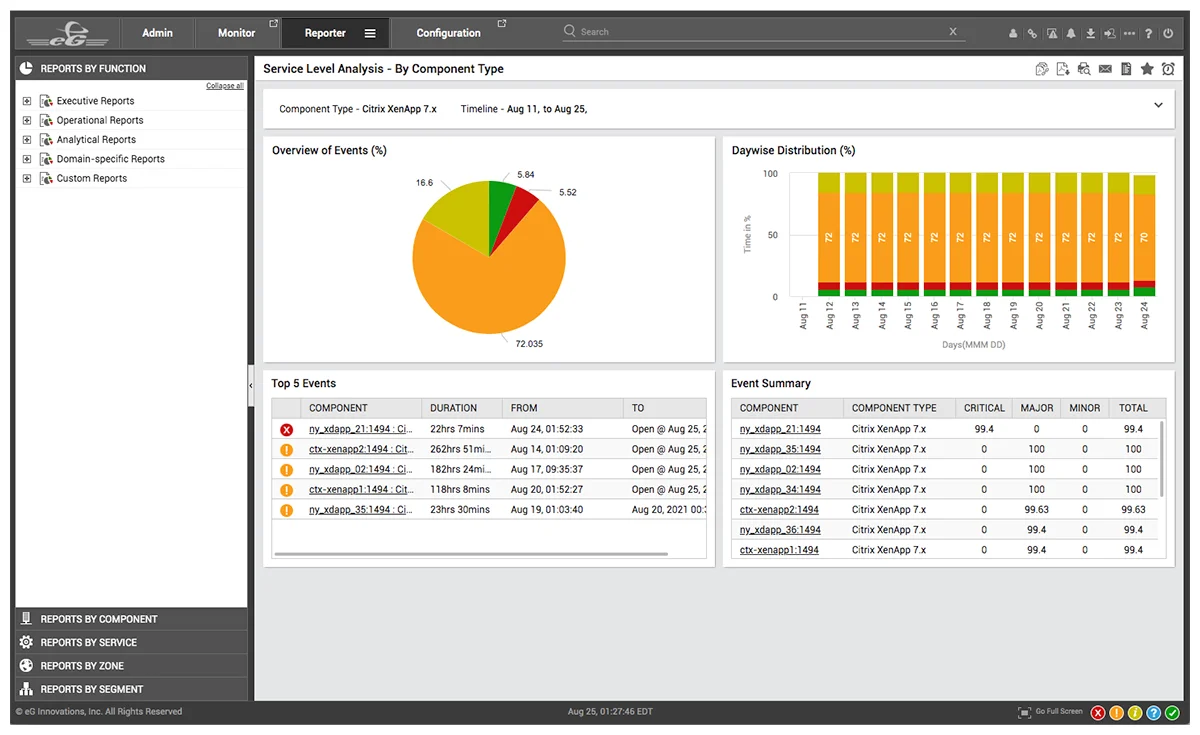The height and width of the screenshot is (735, 1200).
Task: Sort by the CRITICAL column header
Action: click(984, 408)
